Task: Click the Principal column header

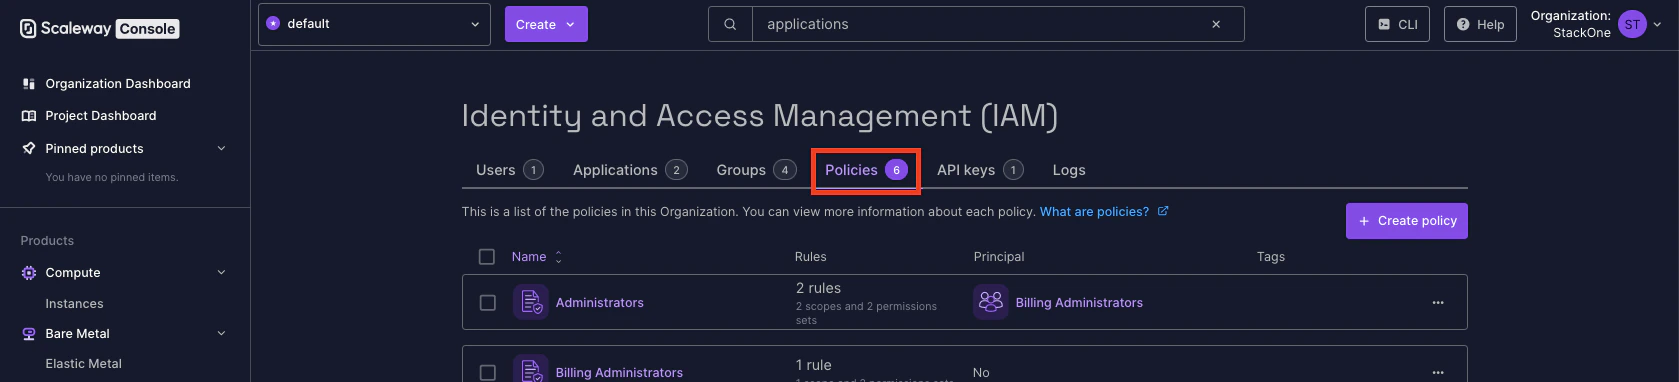Action: 999,257
